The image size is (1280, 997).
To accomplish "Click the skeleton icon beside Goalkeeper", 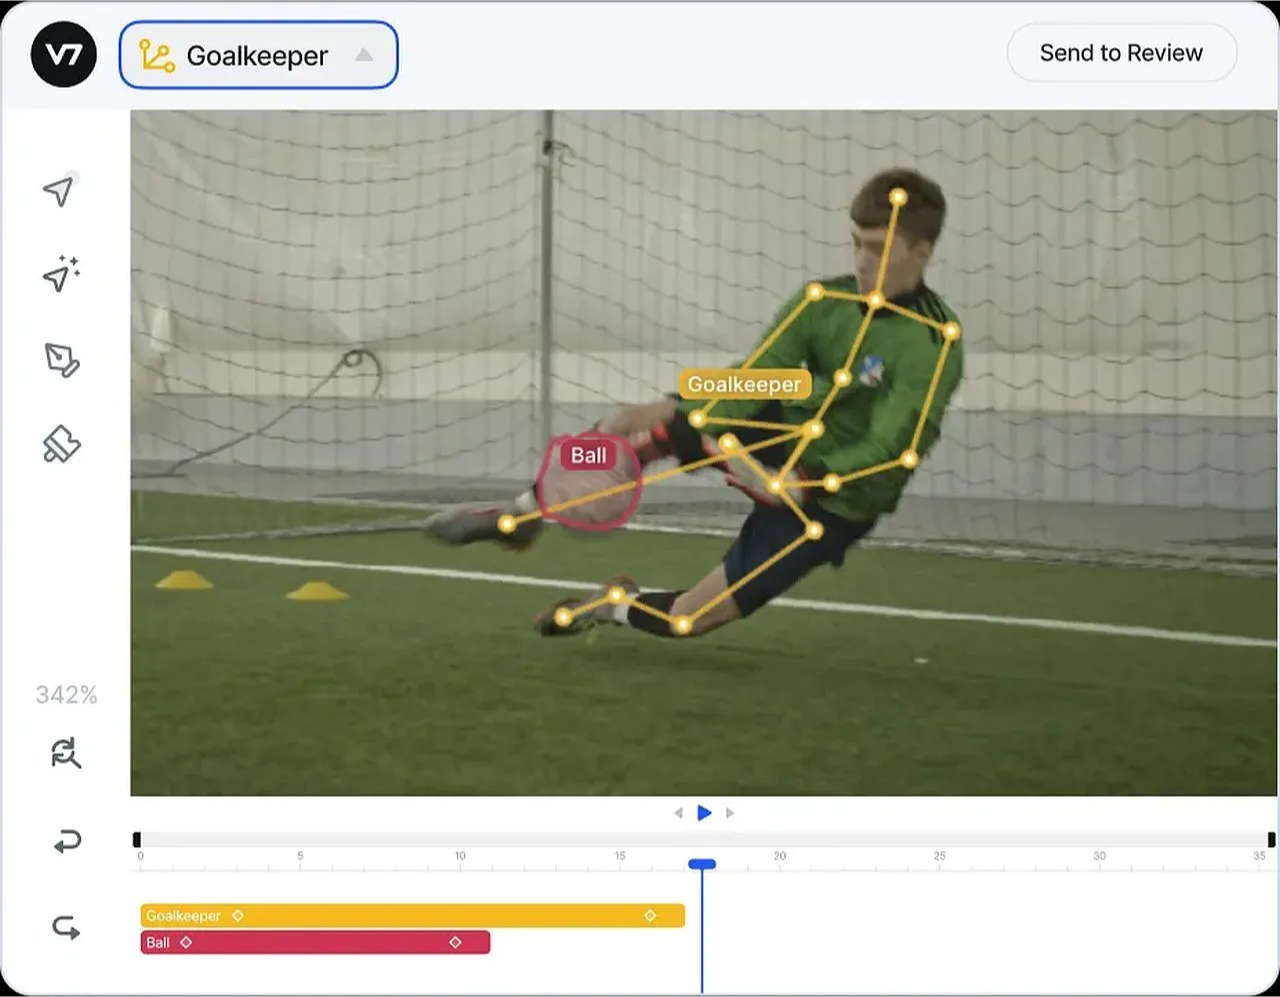I will point(157,56).
